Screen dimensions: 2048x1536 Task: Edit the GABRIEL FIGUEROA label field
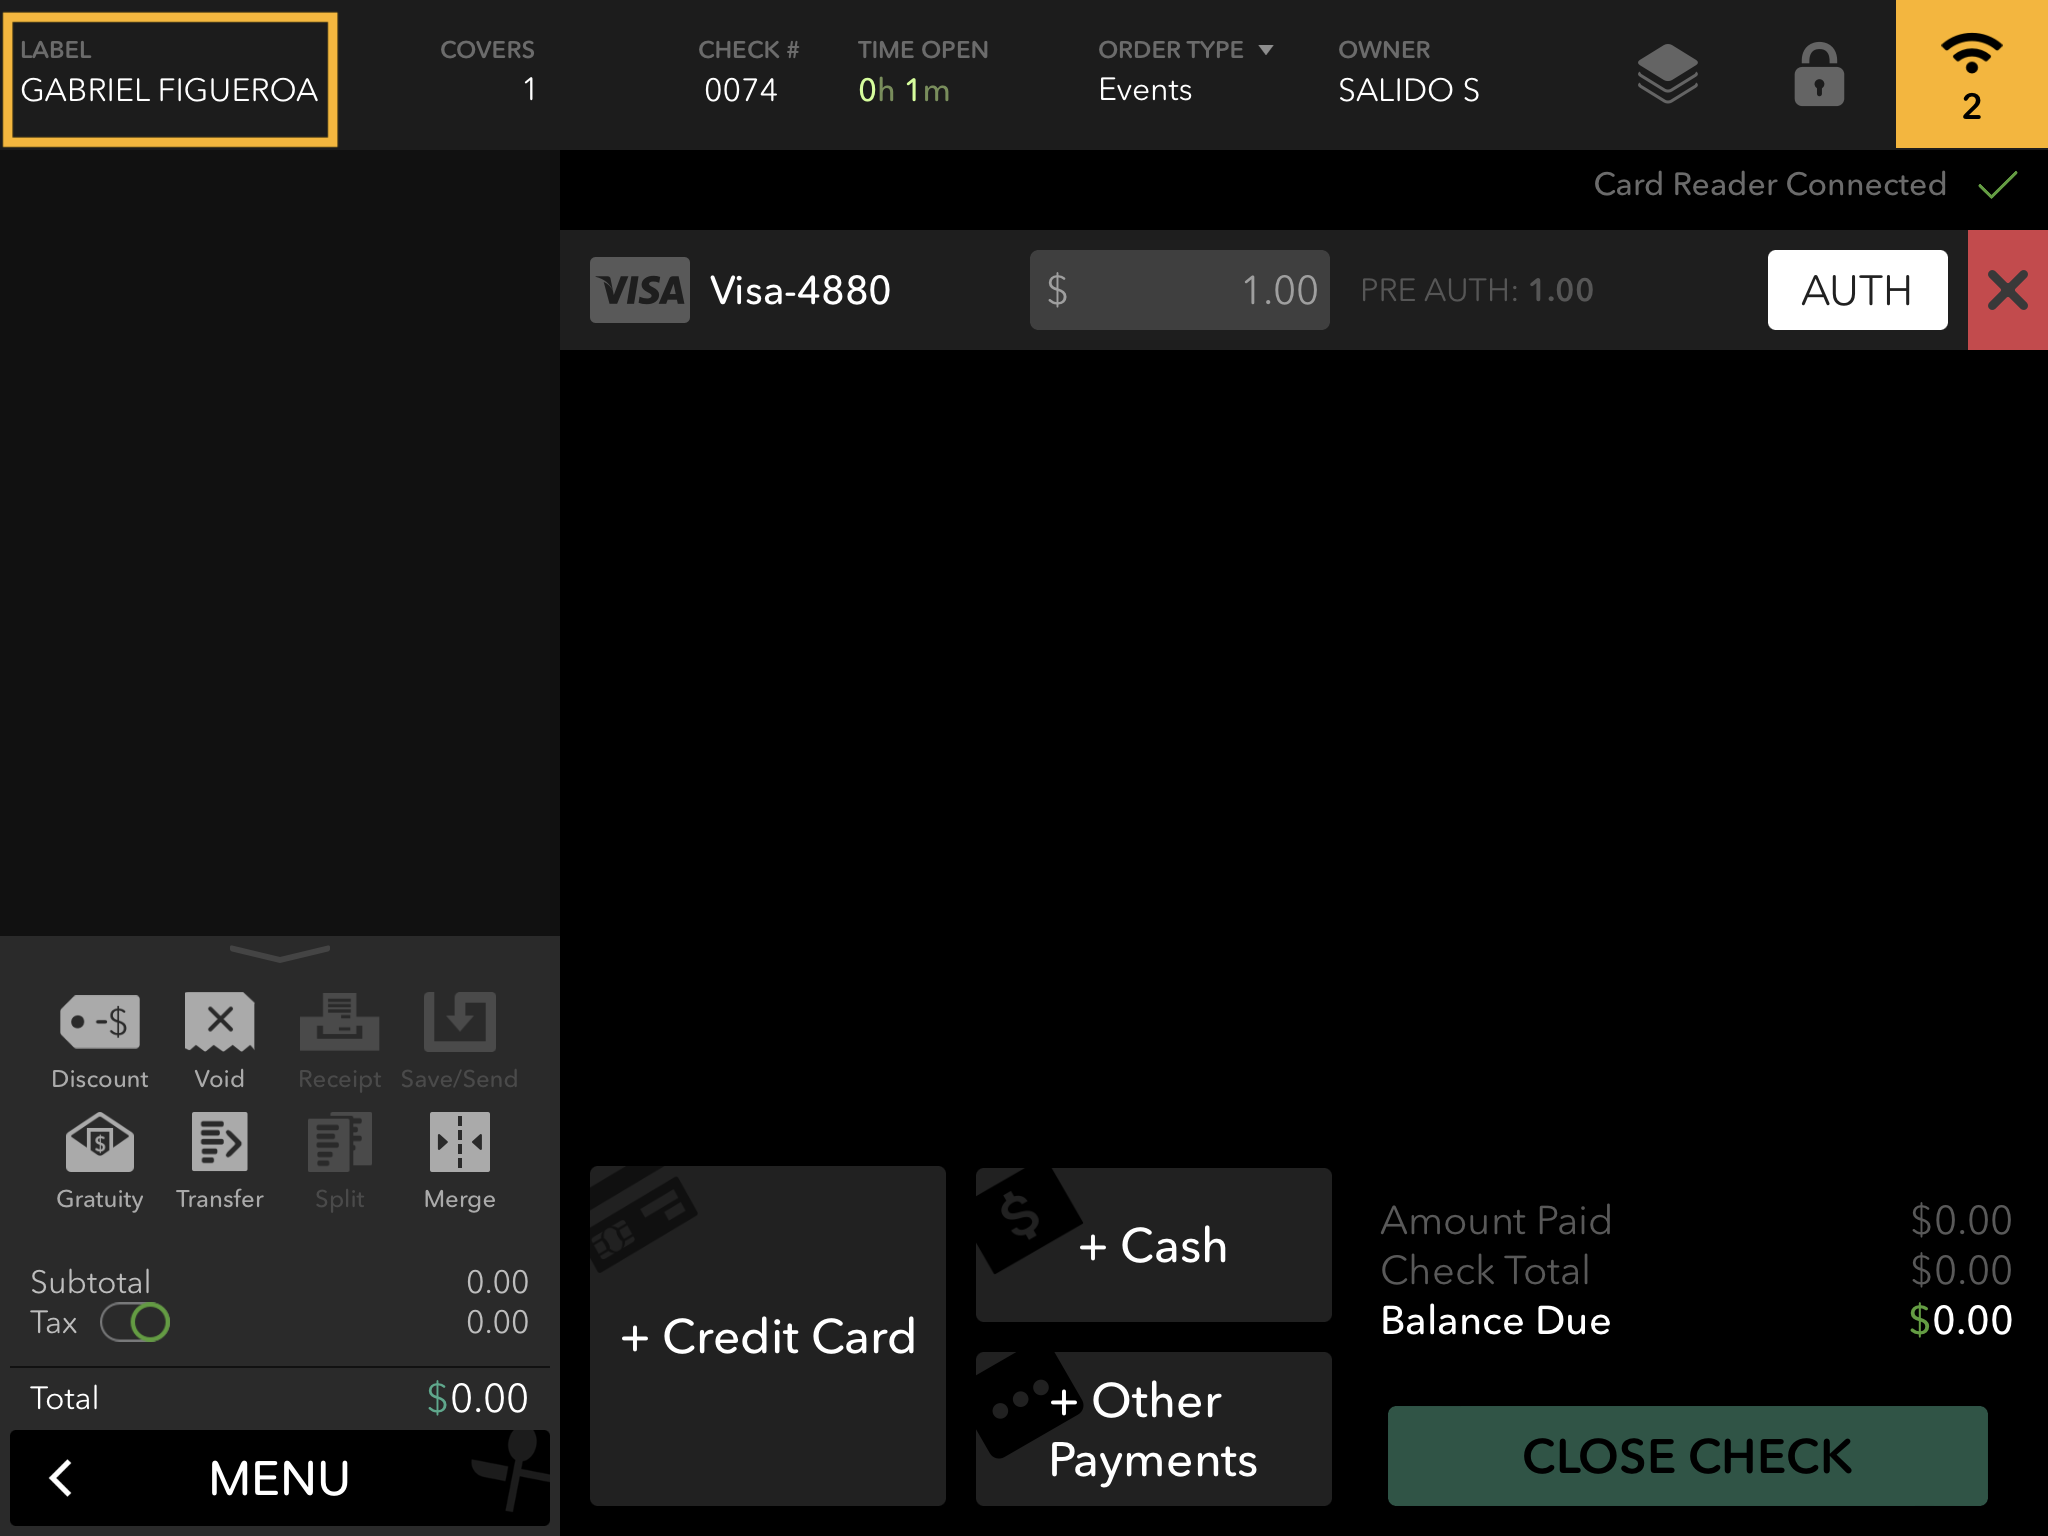[x=170, y=80]
